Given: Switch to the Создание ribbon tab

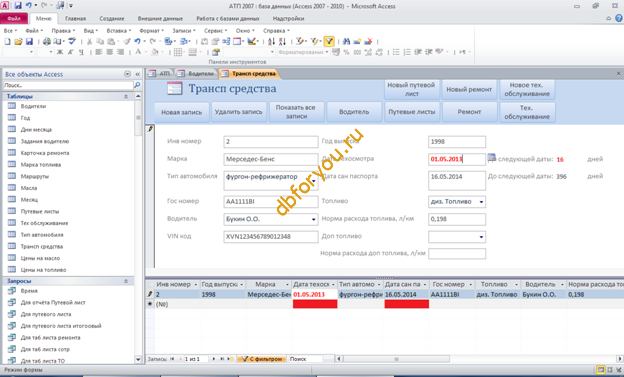Looking at the screenshot, I should coord(112,18).
